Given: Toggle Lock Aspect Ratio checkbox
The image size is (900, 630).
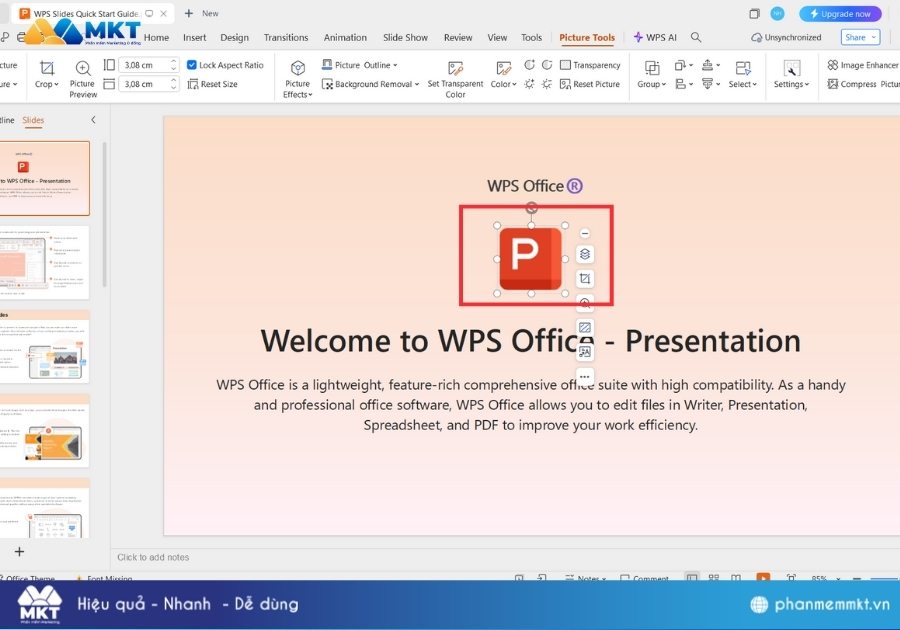Looking at the screenshot, I should (192, 65).
